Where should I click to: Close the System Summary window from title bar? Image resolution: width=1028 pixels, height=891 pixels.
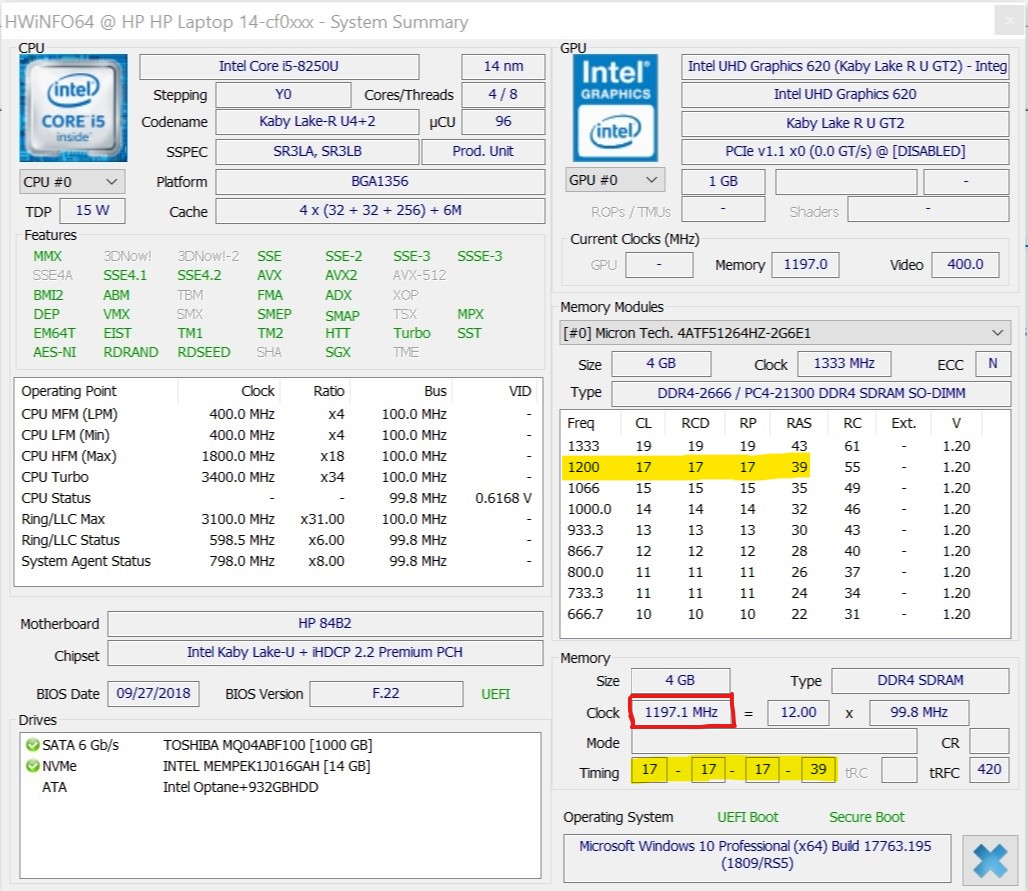1008,21
